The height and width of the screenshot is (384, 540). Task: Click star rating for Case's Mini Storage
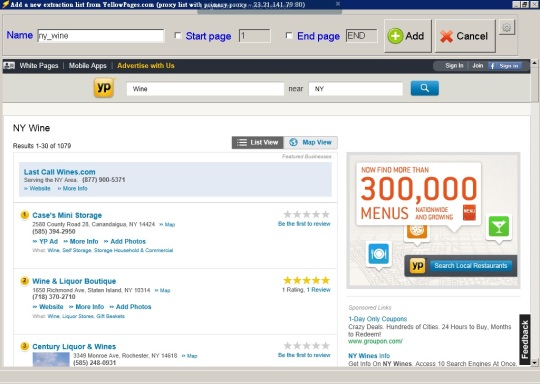[x=307, y=215]
